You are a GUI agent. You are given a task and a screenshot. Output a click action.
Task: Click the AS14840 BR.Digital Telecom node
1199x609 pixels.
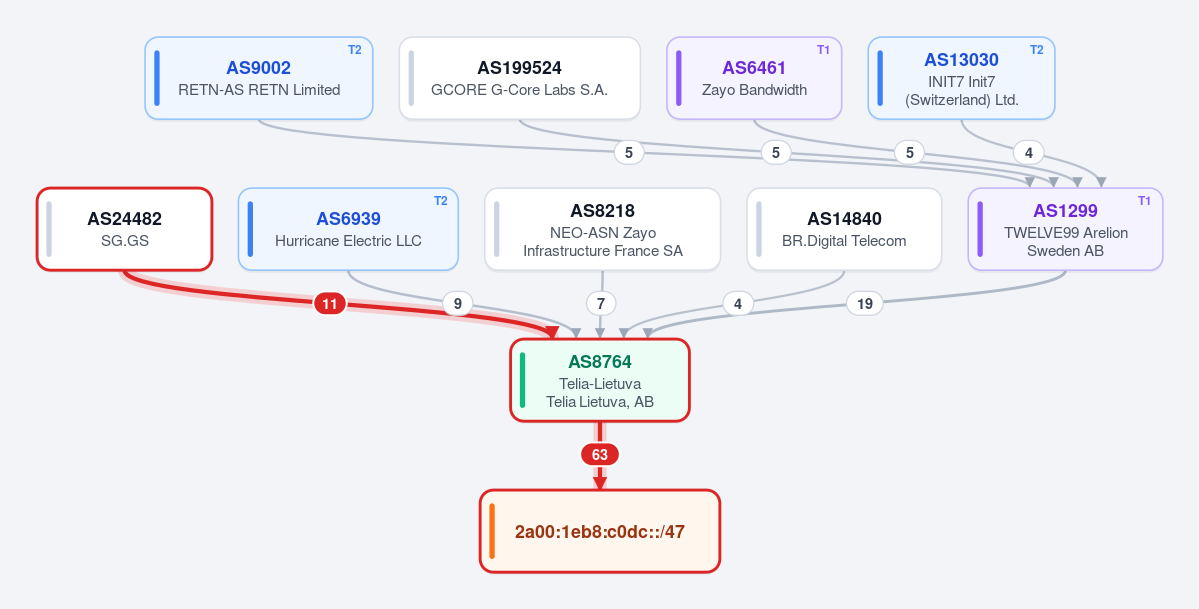click(844, 229)
